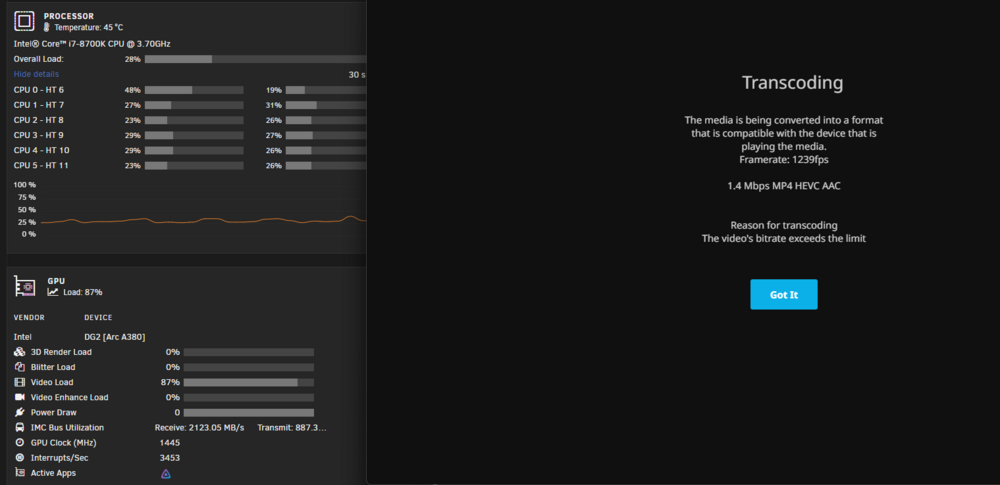This screenshot has width=1000, height=485.
Task: Click the Video Enhance Load camera icon
Action: coord(20,397)
